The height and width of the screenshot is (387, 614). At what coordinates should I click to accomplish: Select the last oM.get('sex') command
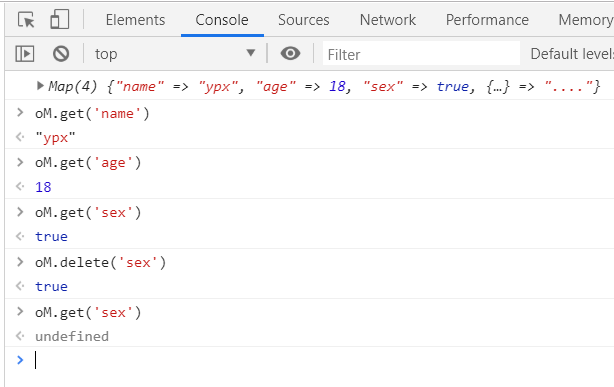click(x=88, y=312)
